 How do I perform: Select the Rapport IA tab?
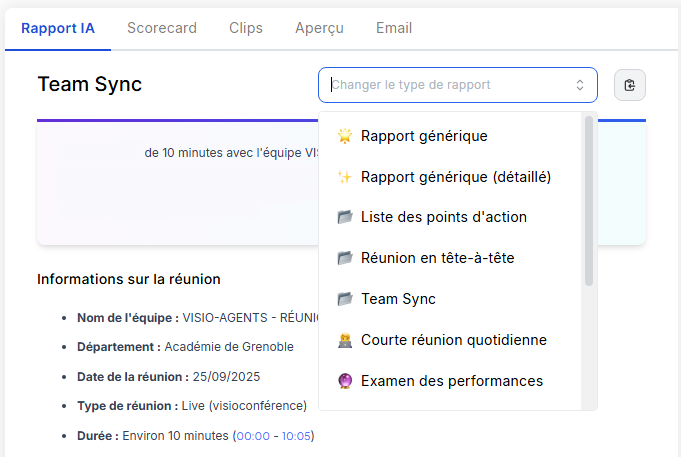pyautogui.click(x=58, y=28)
